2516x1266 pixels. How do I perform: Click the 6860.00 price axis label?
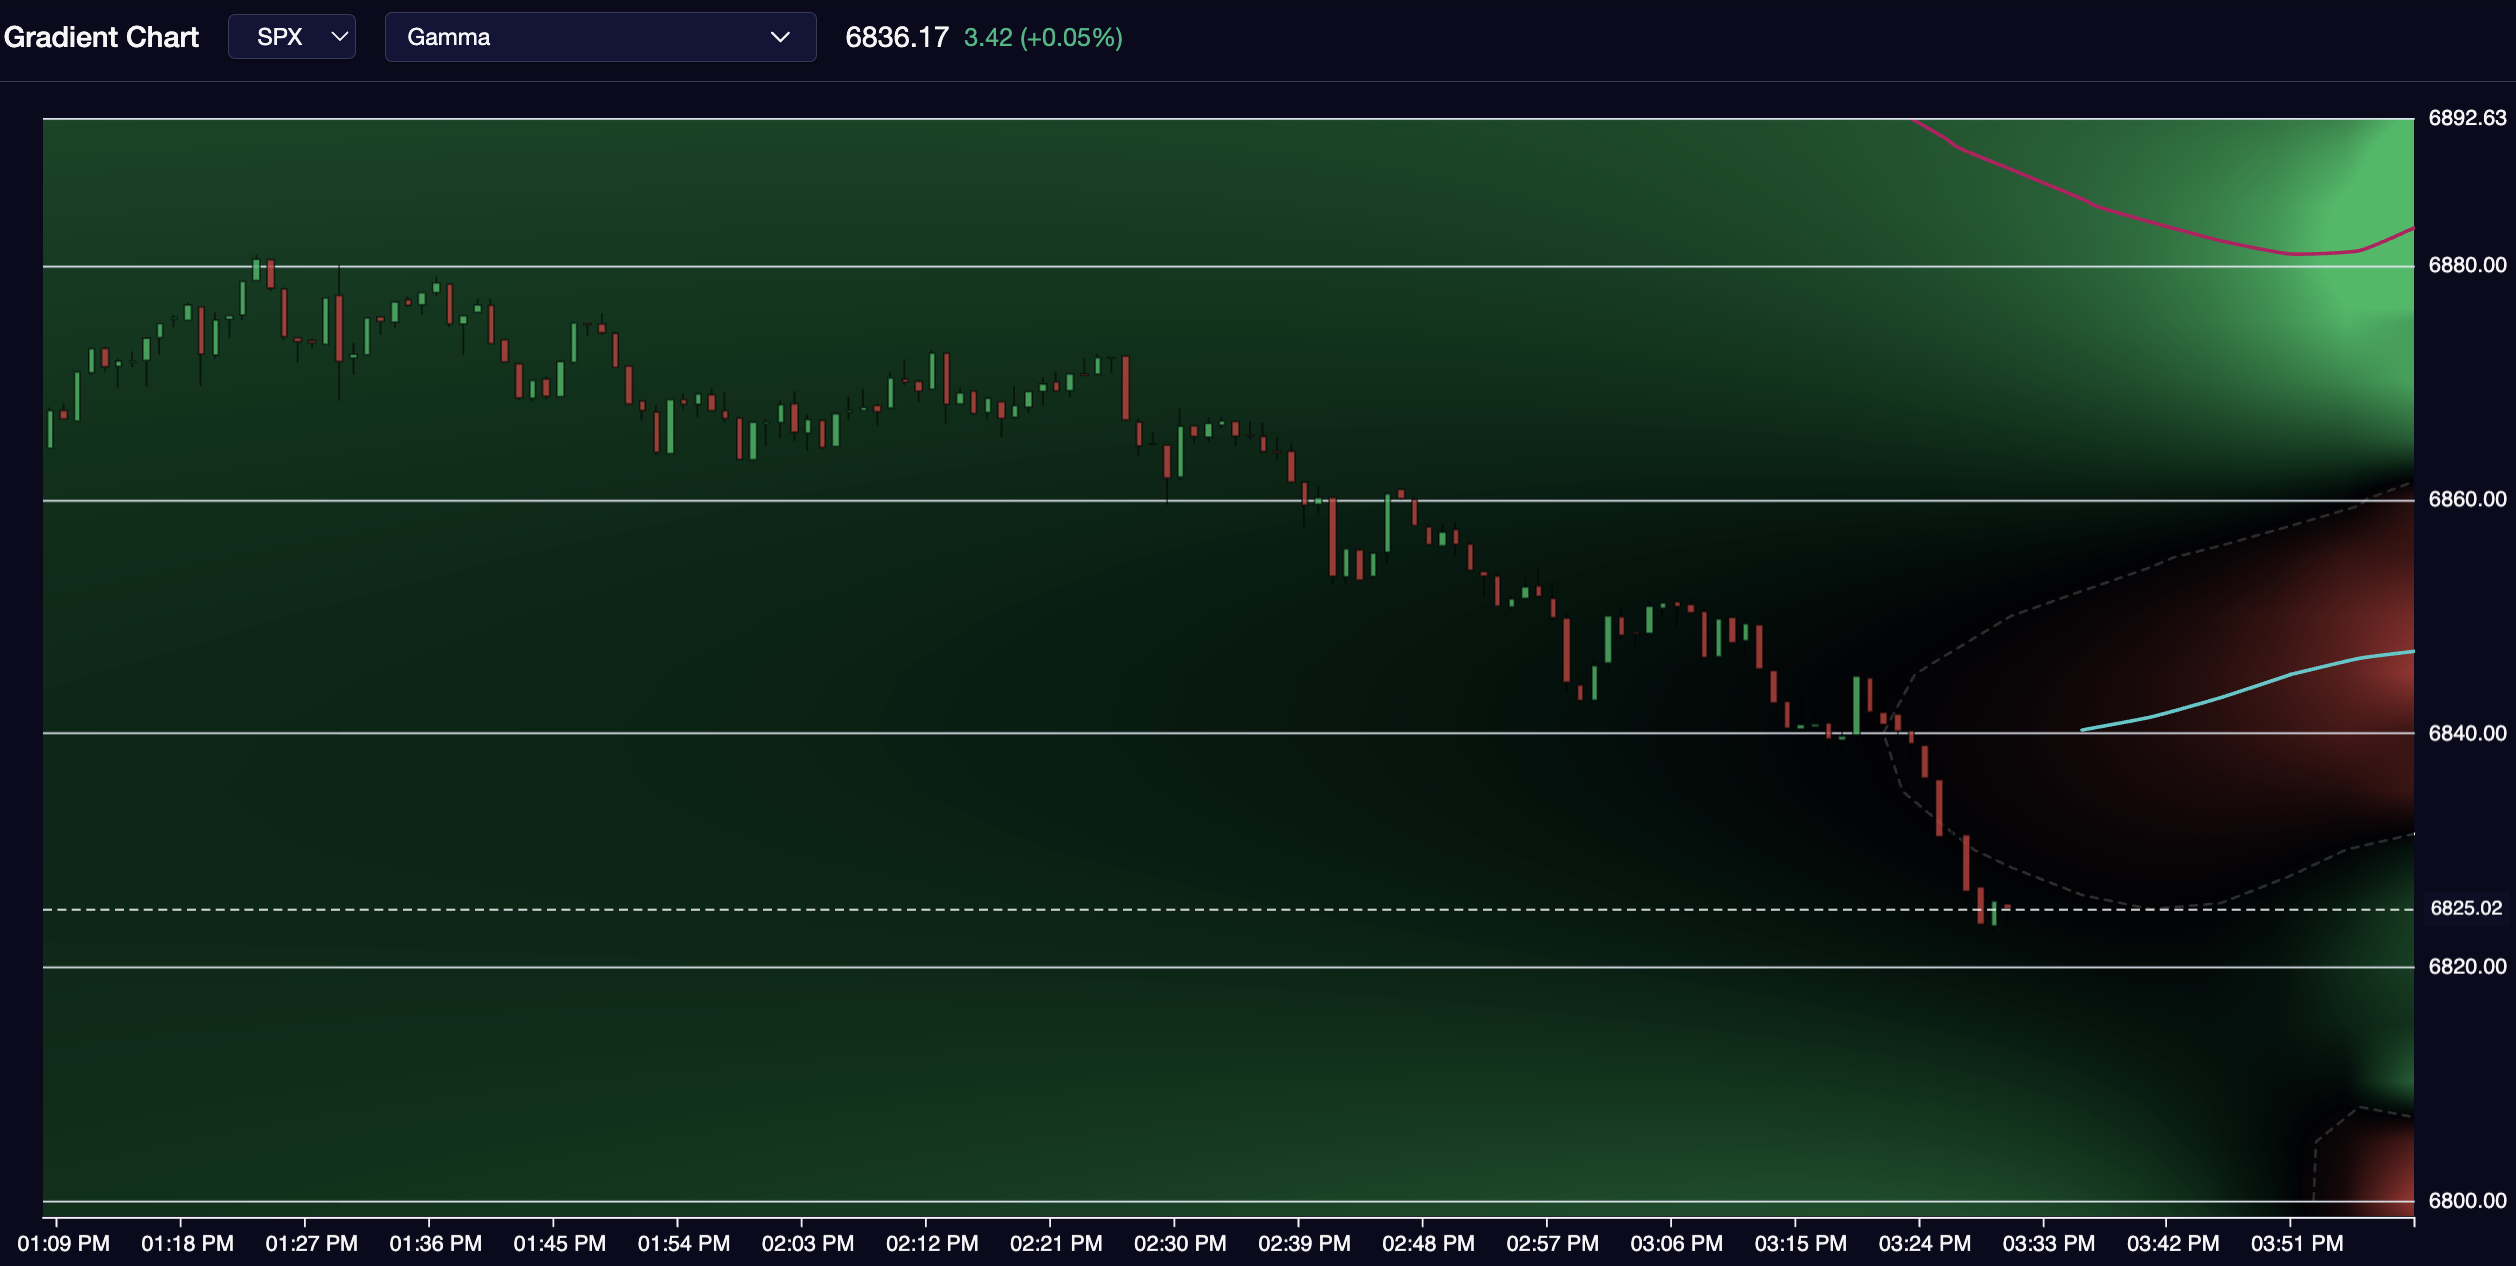tap(2466, 499)
